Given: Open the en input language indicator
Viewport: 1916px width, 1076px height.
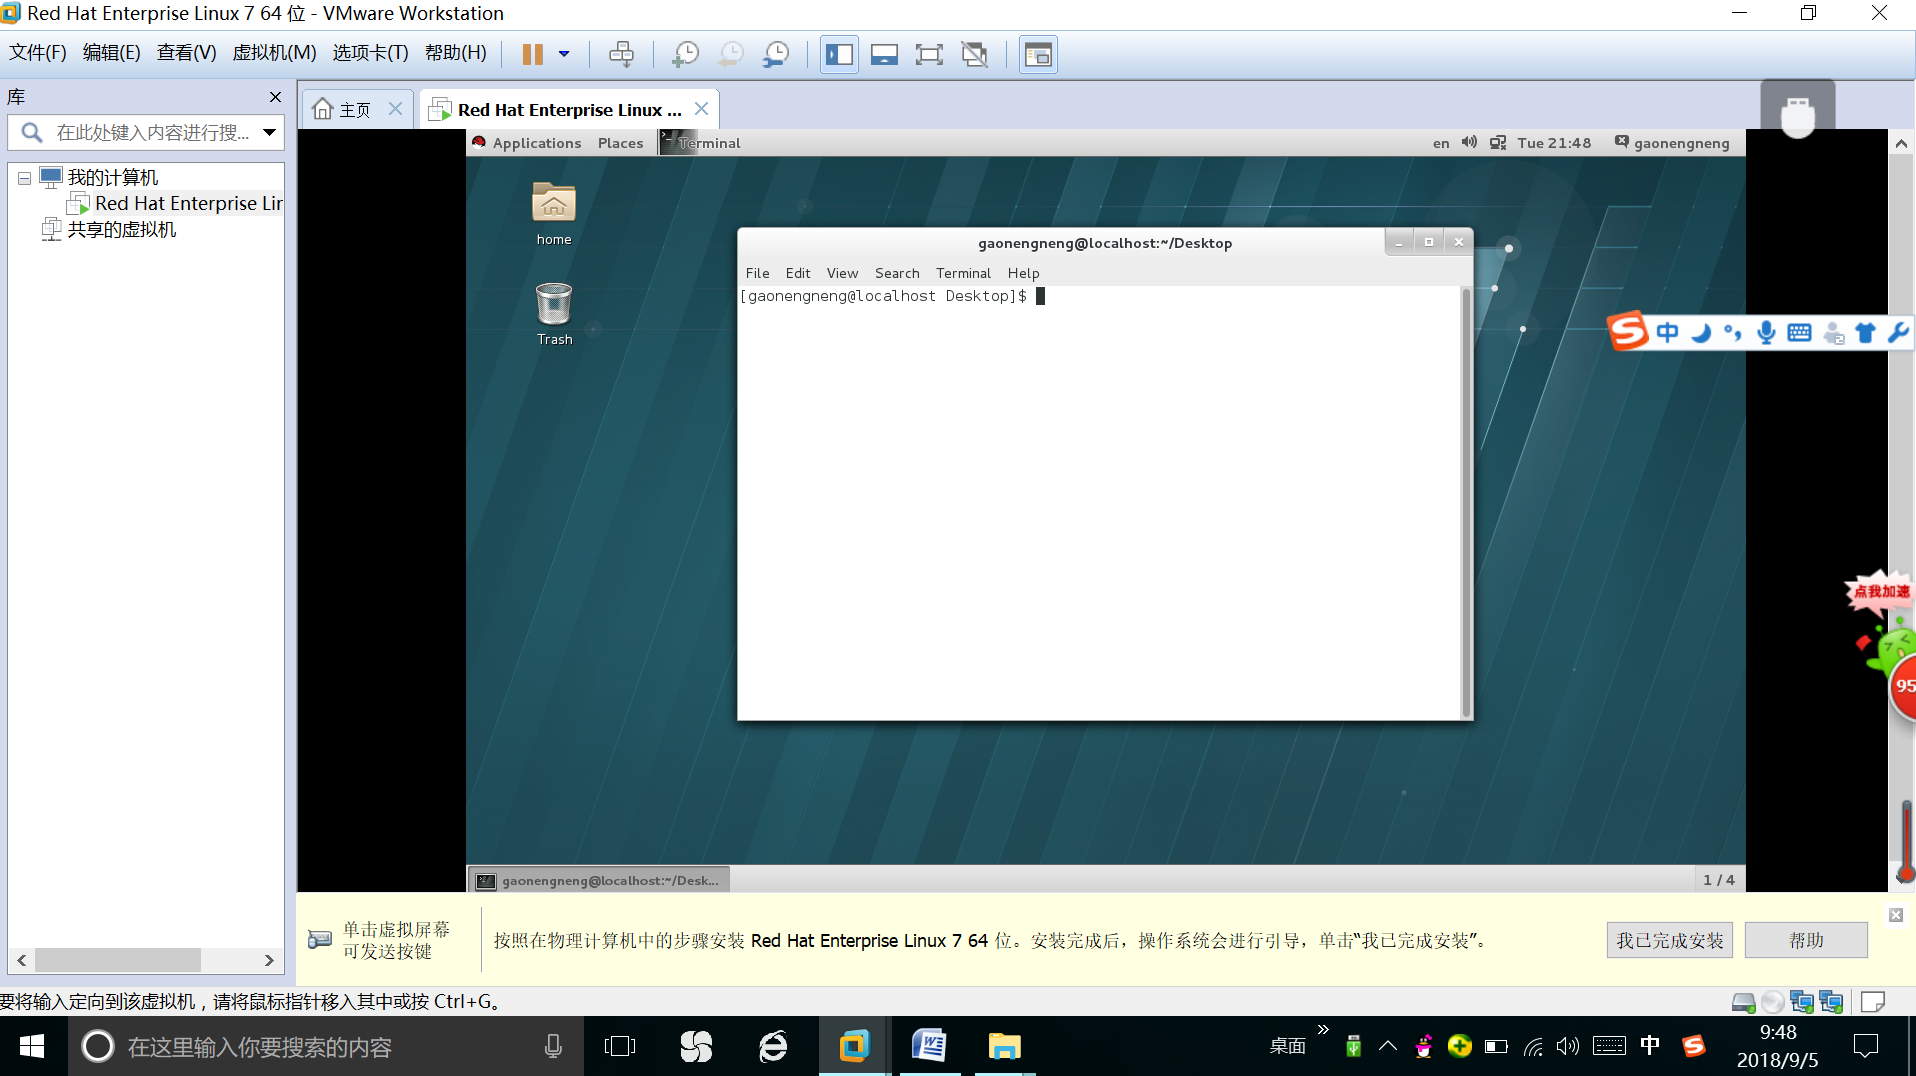Looking at the screenshot, I should click(x=1440, y=143).
